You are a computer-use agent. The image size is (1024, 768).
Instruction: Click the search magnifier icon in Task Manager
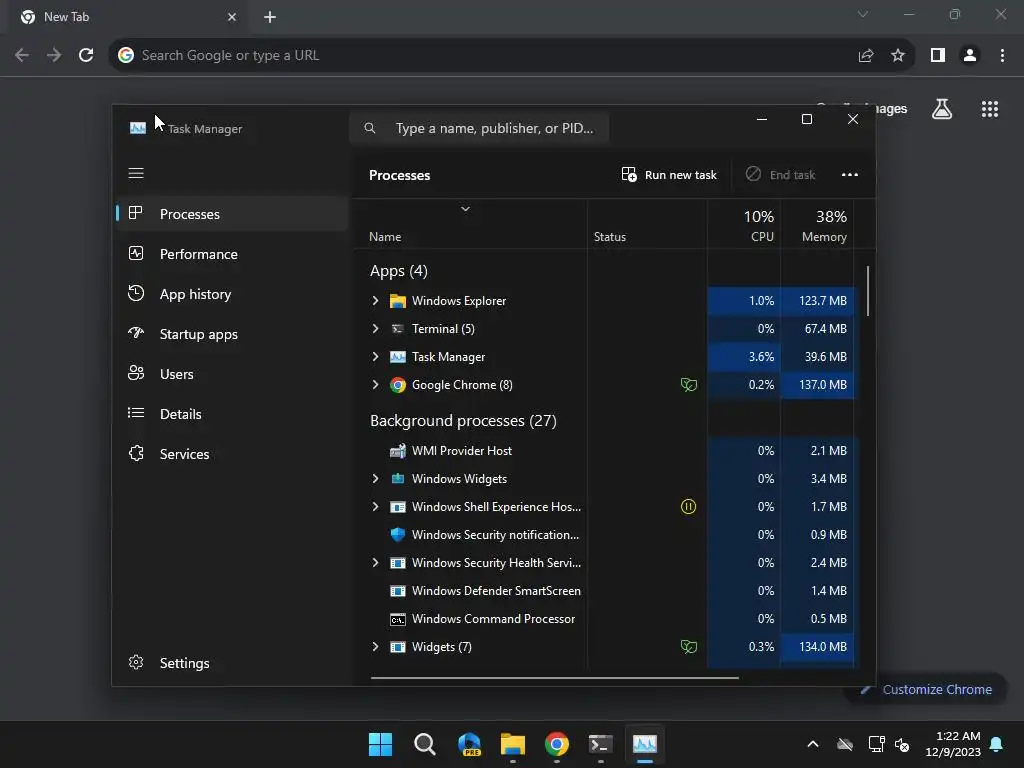[370, 128]
